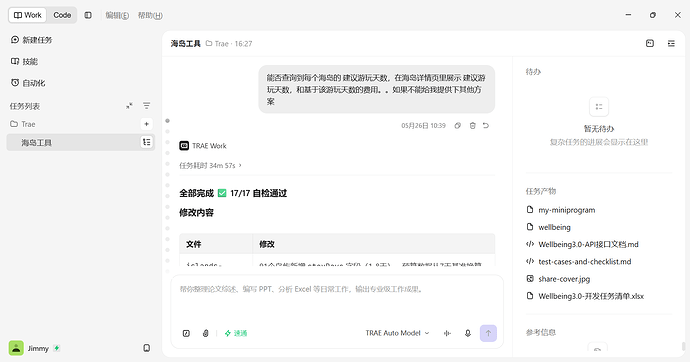The width and height of the screenshot is (690, 362).
Task: Open the task list filter icon
Action: click(x=147, y=106)
